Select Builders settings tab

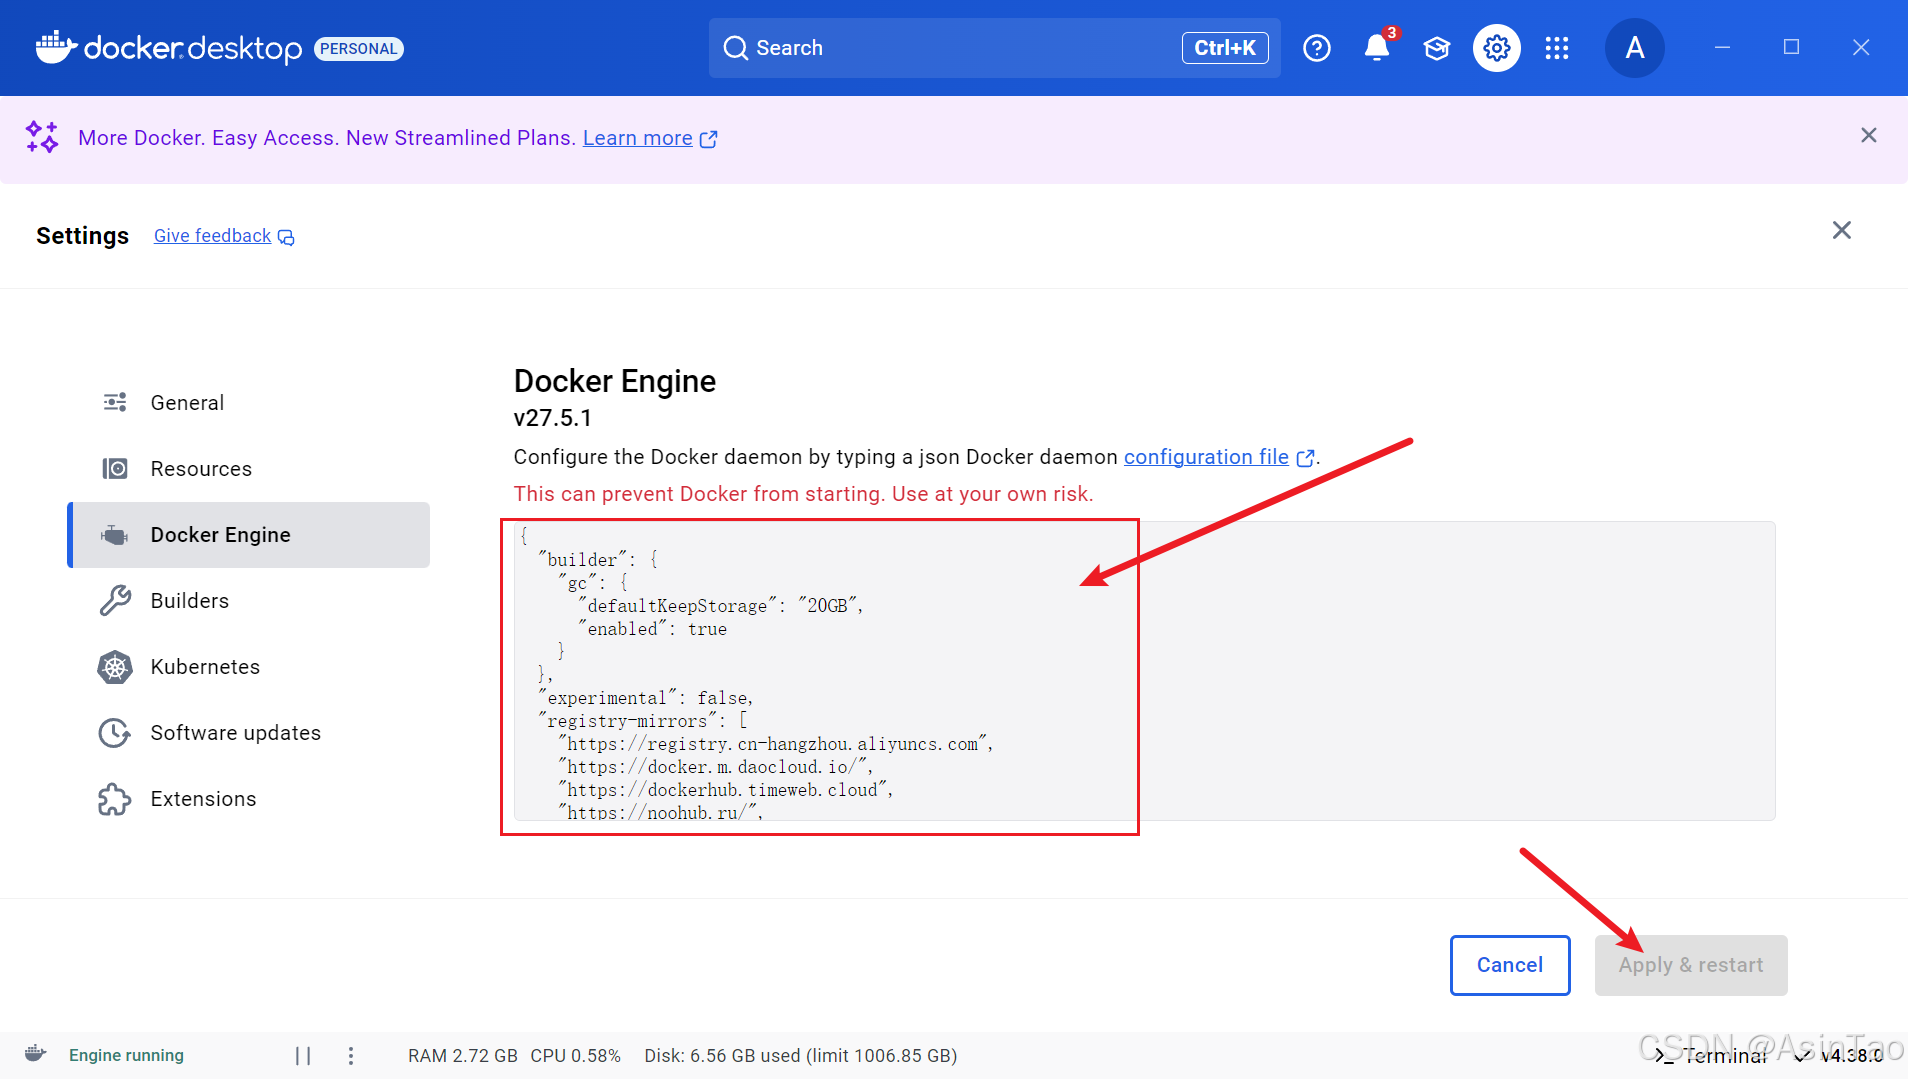coord(249,601)
